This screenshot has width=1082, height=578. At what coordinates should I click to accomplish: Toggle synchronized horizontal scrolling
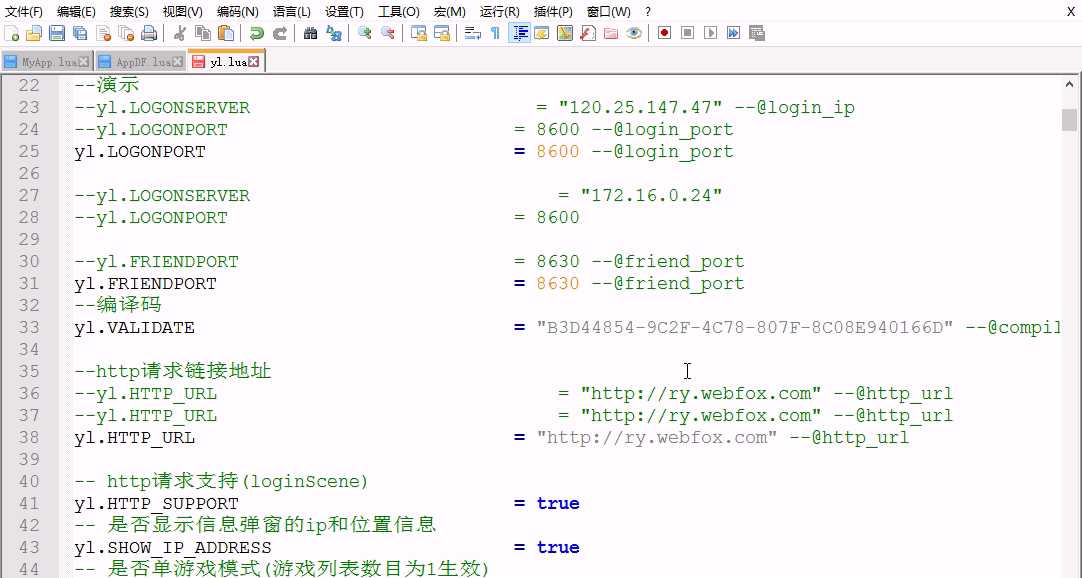pos(442,33)
